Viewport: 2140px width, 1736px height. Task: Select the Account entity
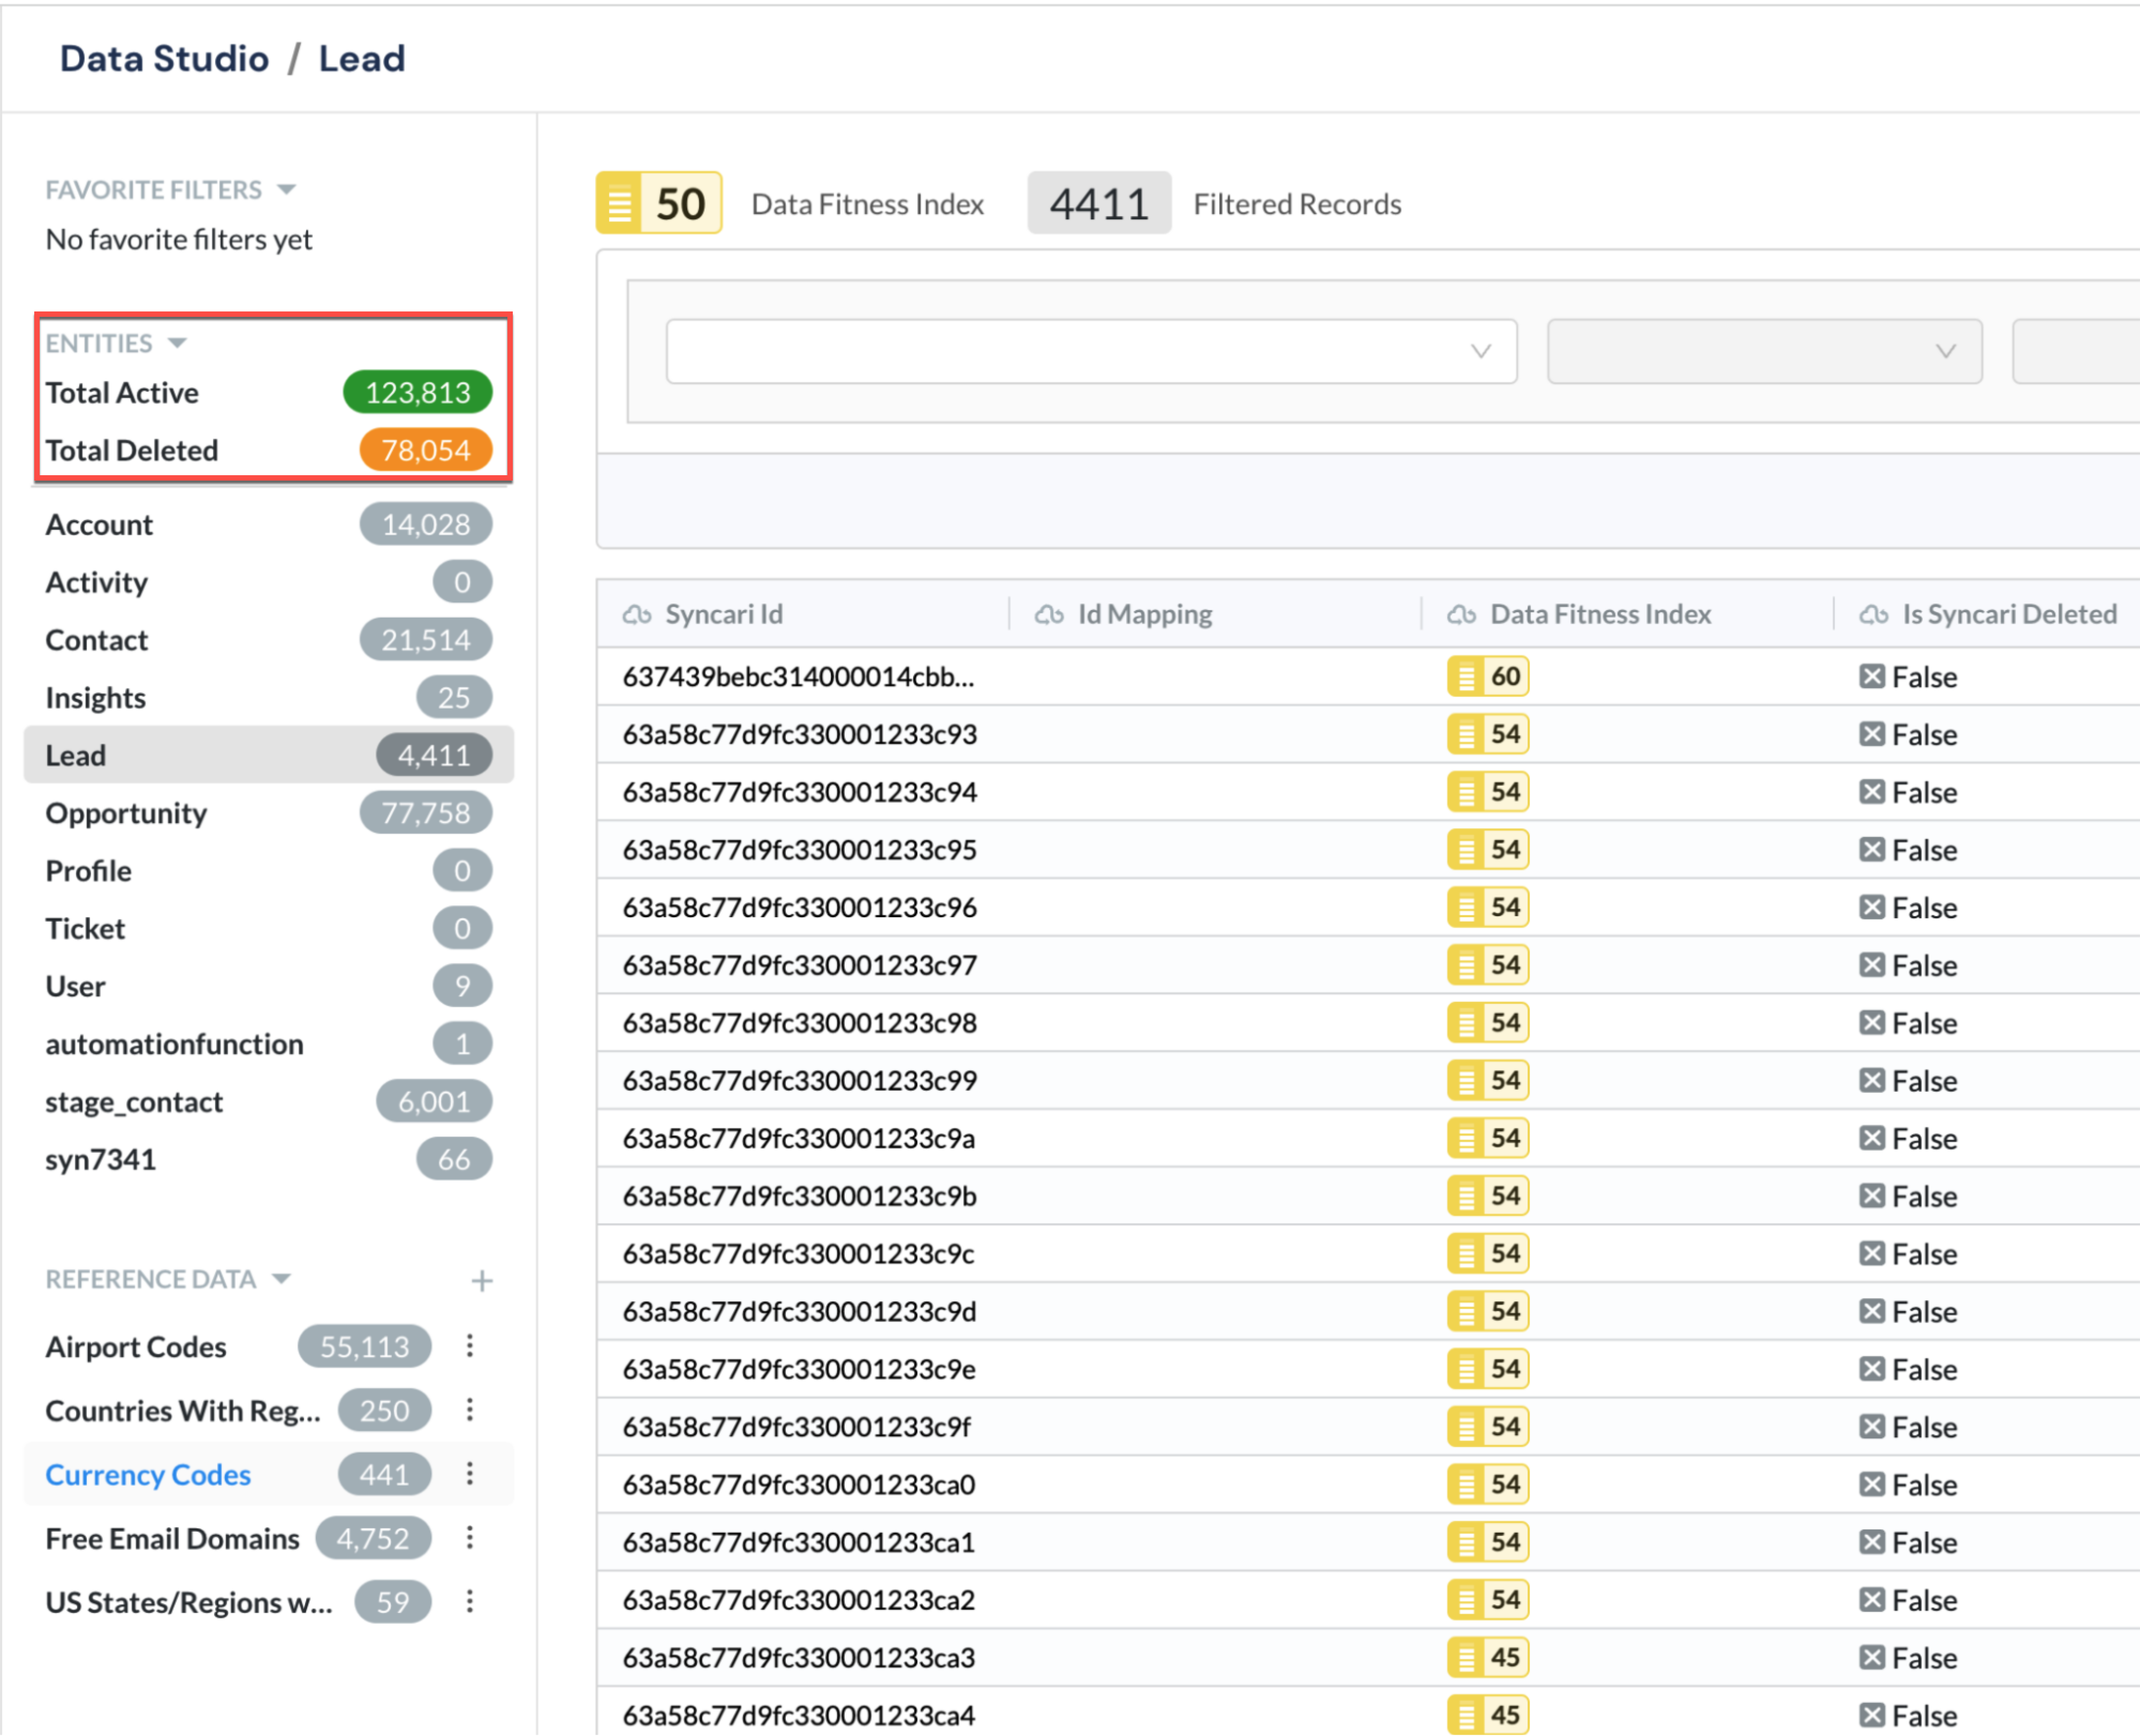click(268, 525)
